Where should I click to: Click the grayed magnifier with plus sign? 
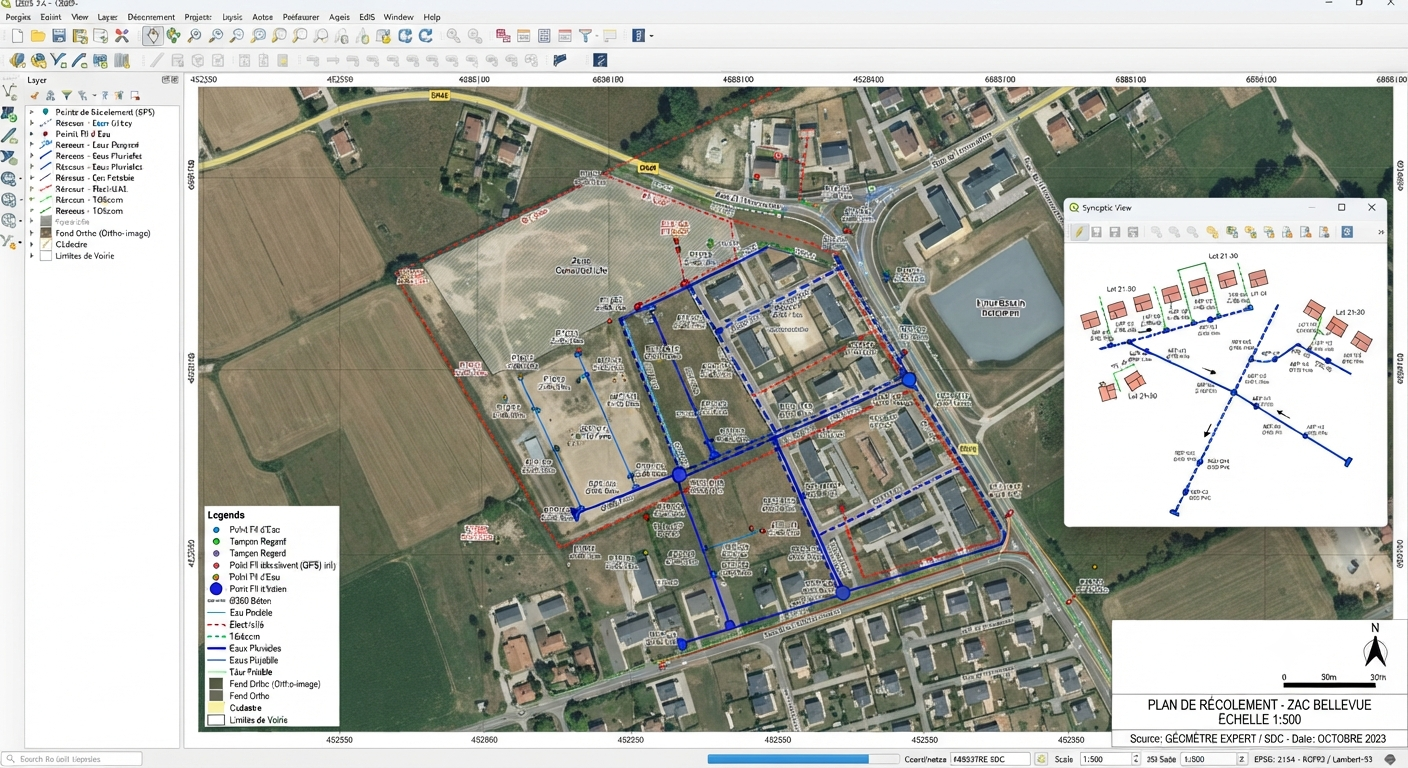453,36
